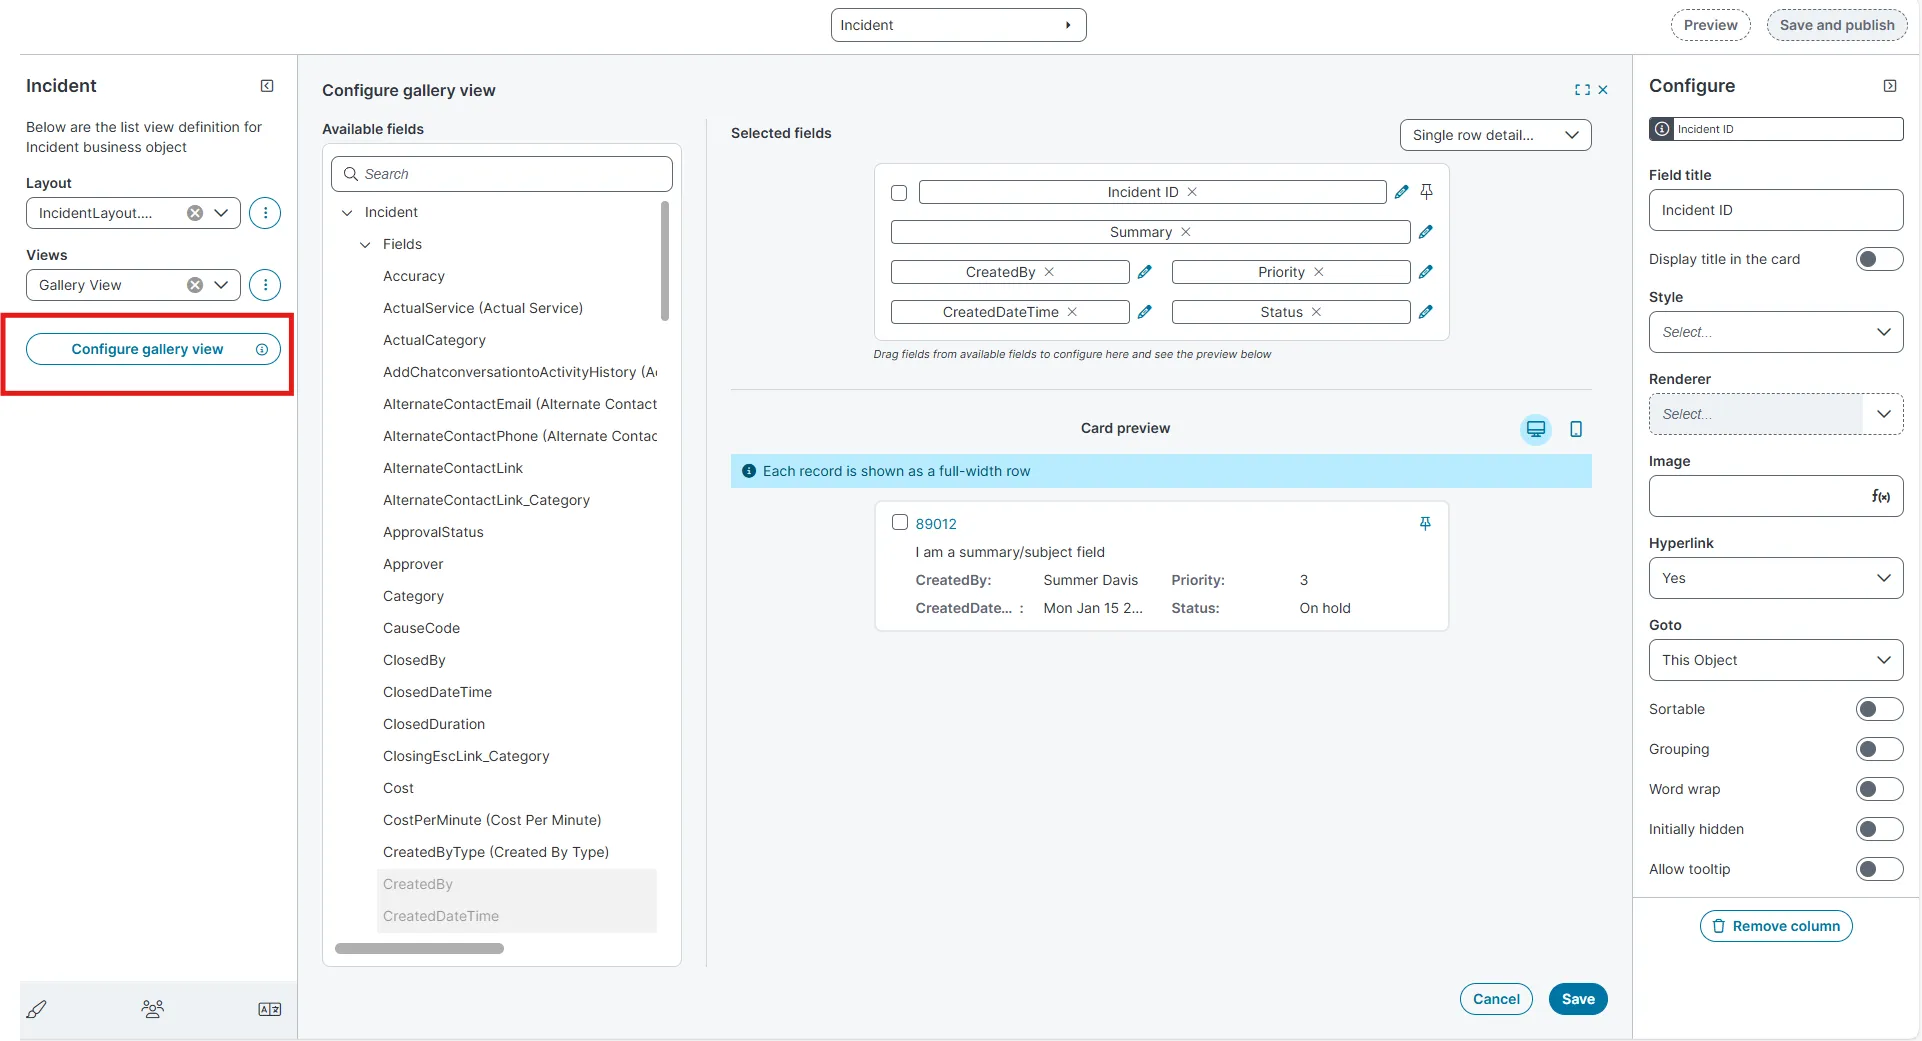Edit the Summary selected field

(x=1426, y=232)
